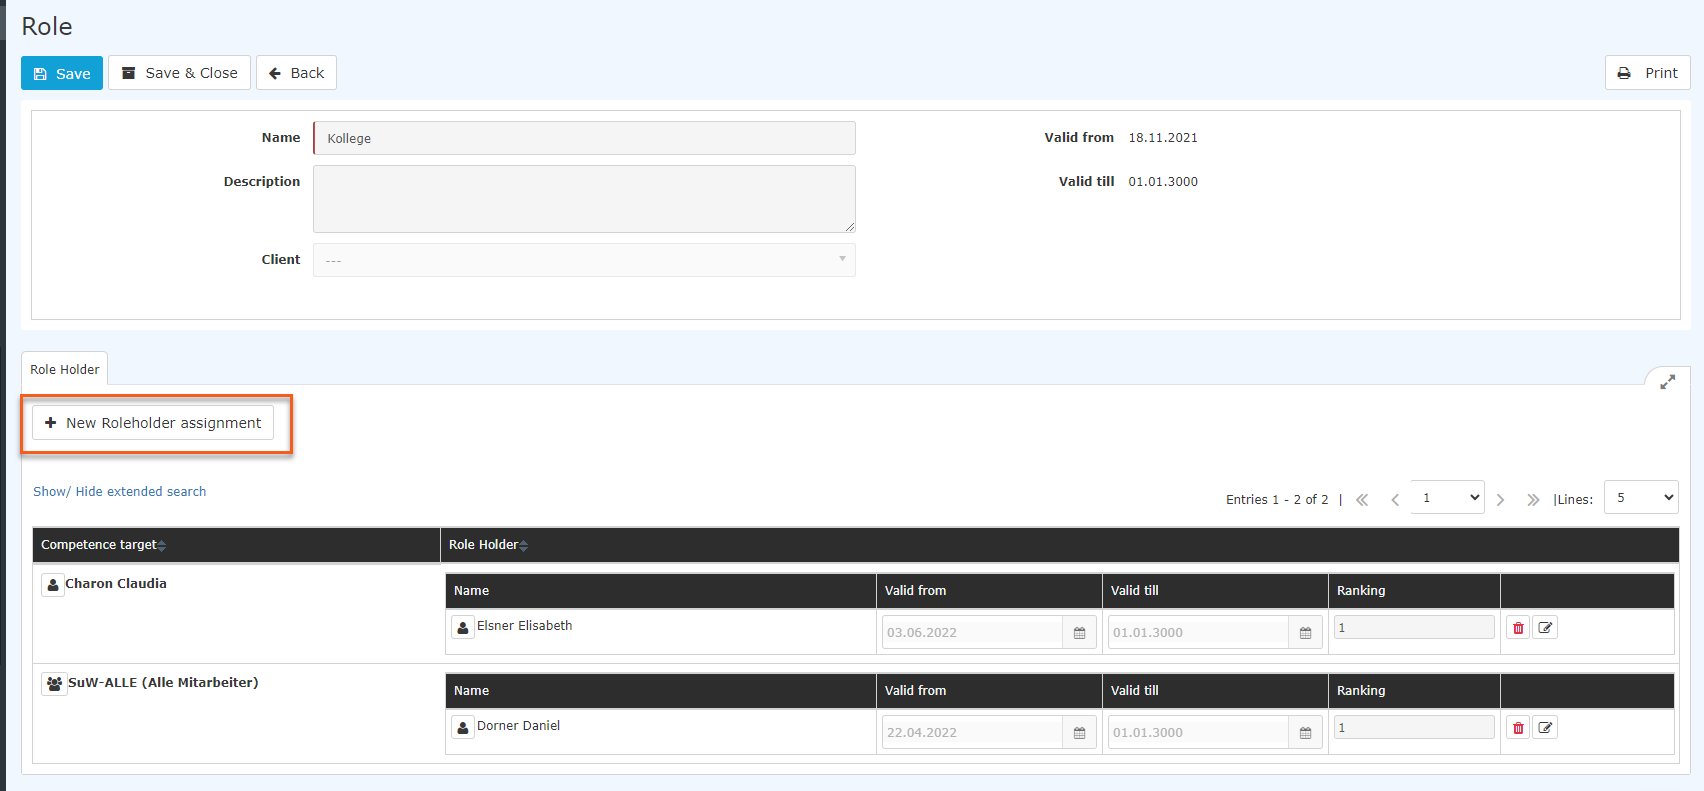
Task: Edit Dorner Daniel role holder entry
Action: pyautogui.click(x=1545, y=728)
